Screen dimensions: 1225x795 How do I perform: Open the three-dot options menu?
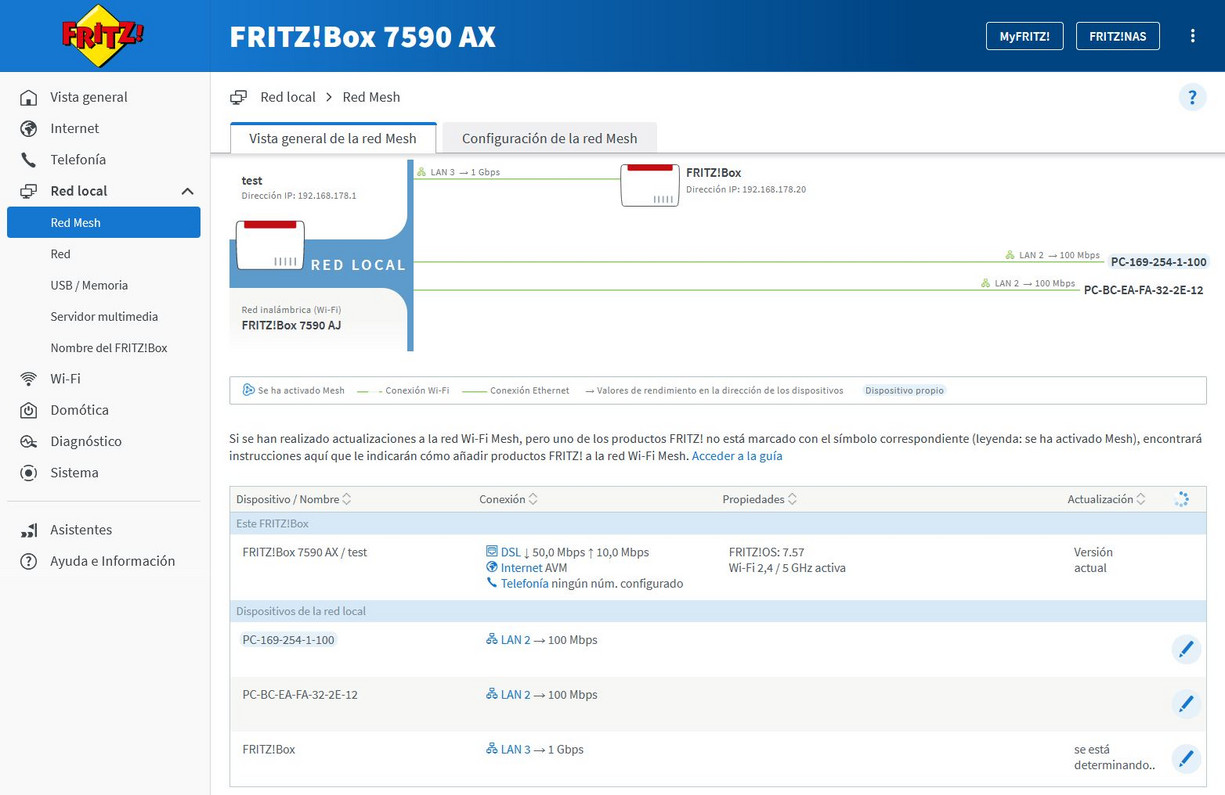(1193, 36)
